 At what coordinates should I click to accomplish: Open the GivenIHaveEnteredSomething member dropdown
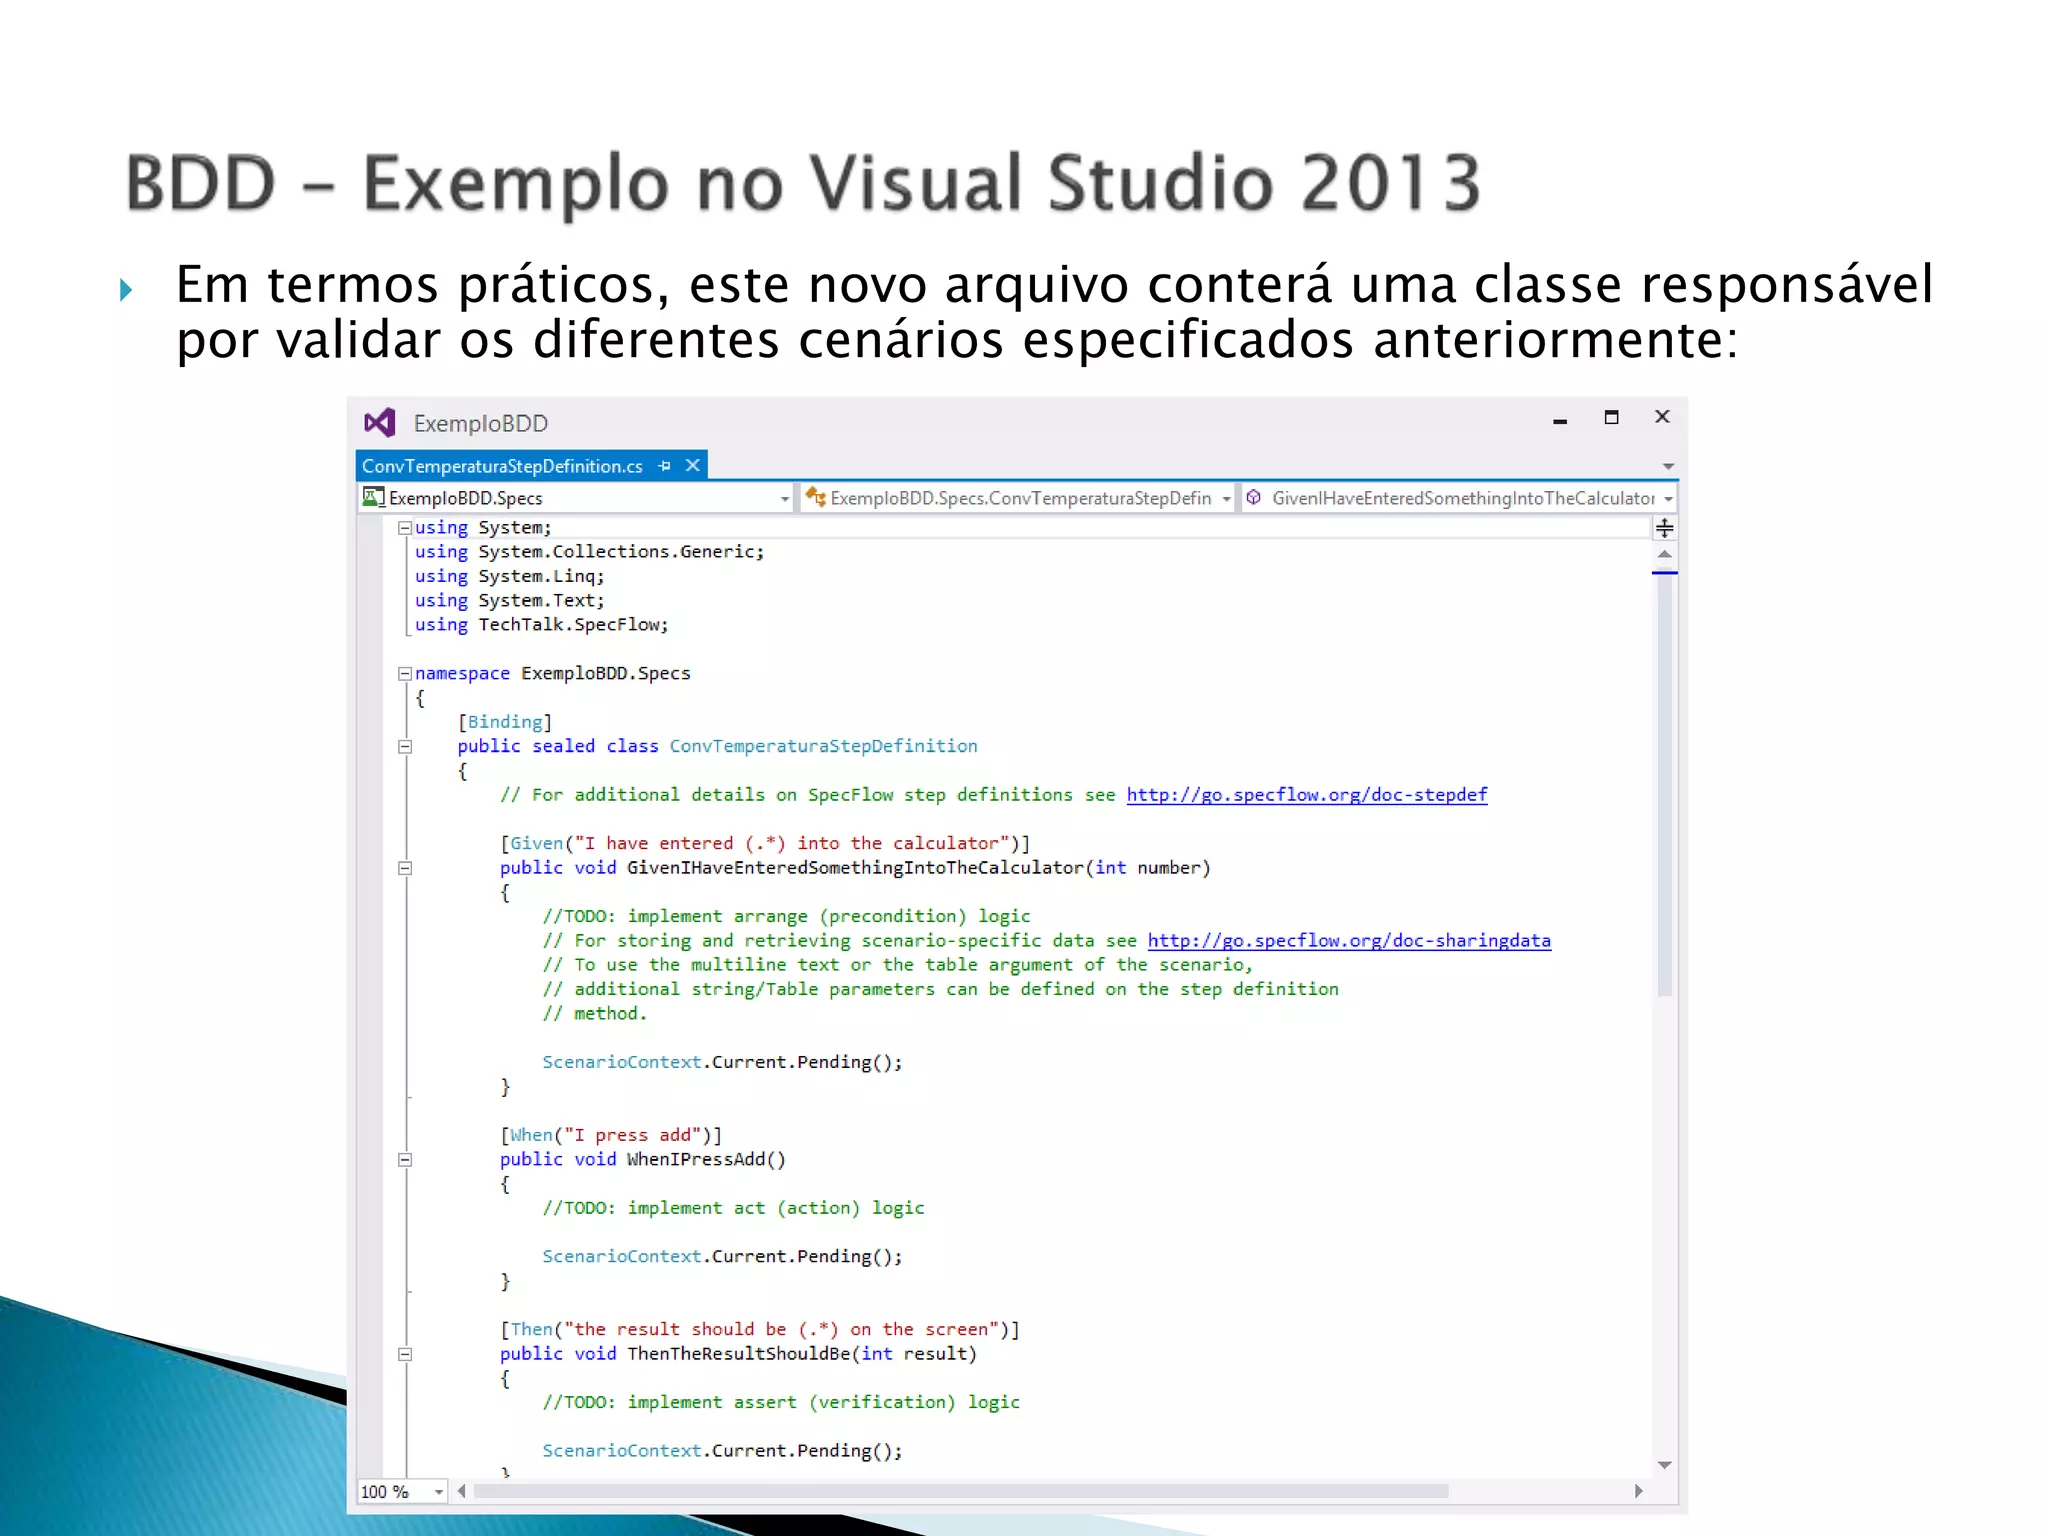click(1667, 498)
